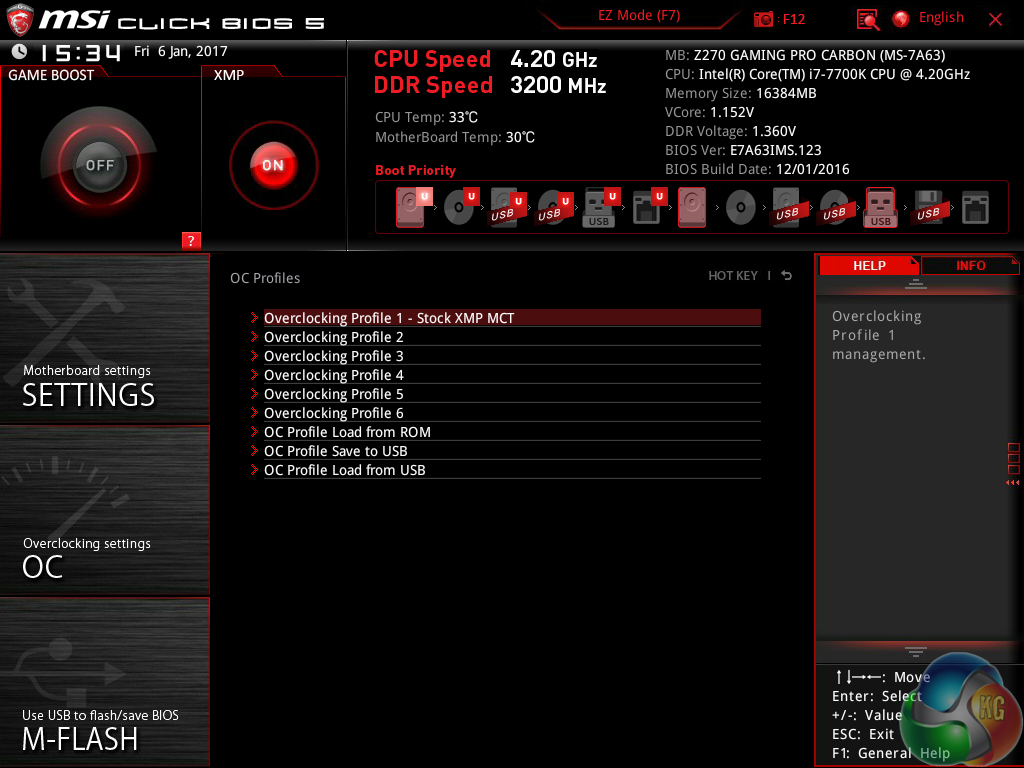Click the 15:34 system time display
The width and height of the screenshot is (1024, 768).
click(80, 52)
